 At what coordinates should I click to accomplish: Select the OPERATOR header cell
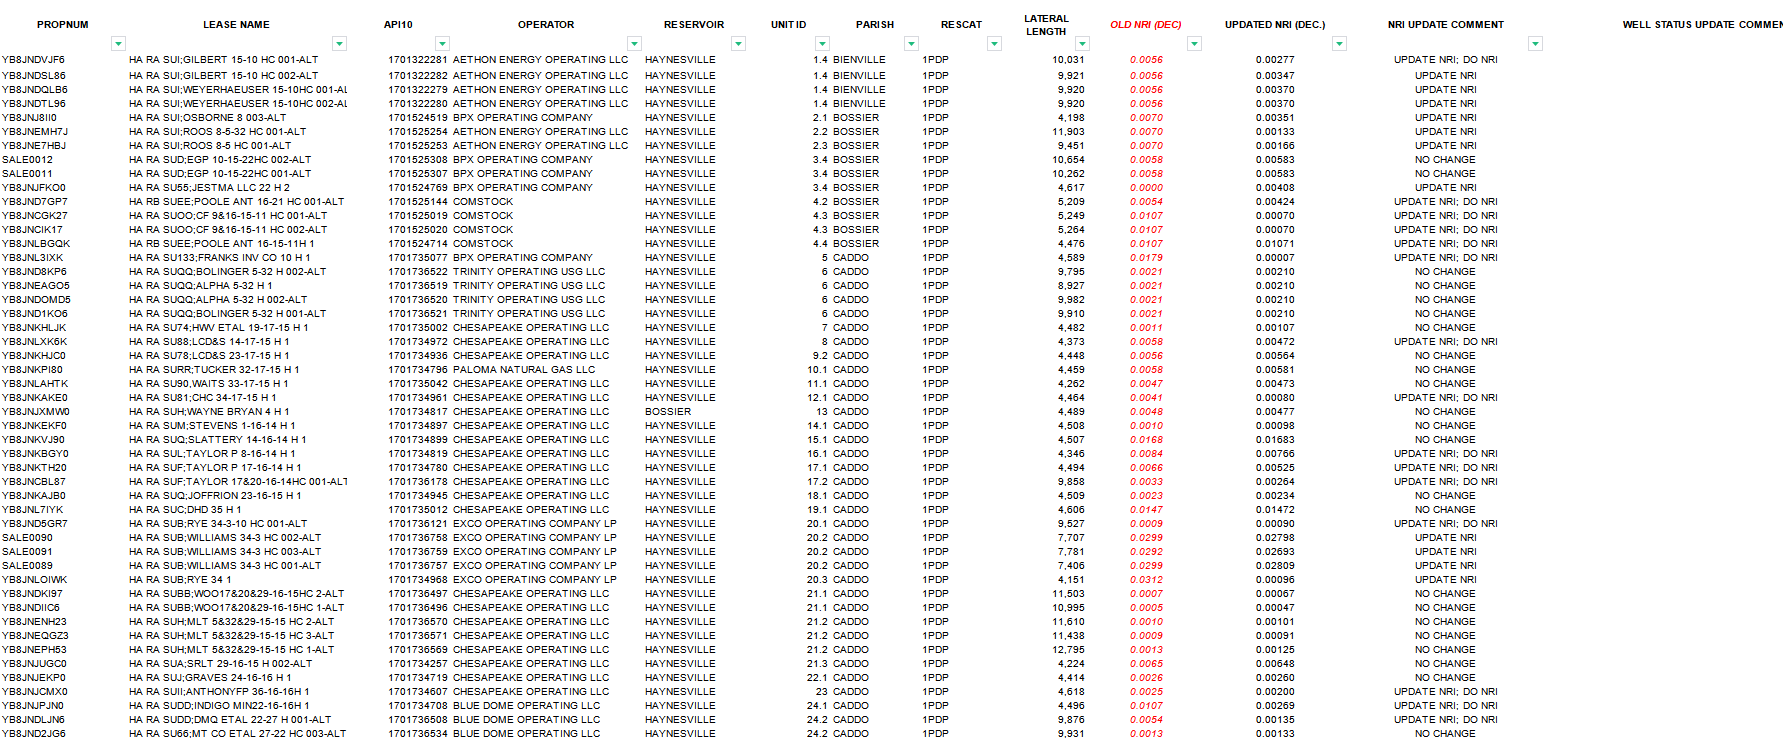[x=546, y=25]
